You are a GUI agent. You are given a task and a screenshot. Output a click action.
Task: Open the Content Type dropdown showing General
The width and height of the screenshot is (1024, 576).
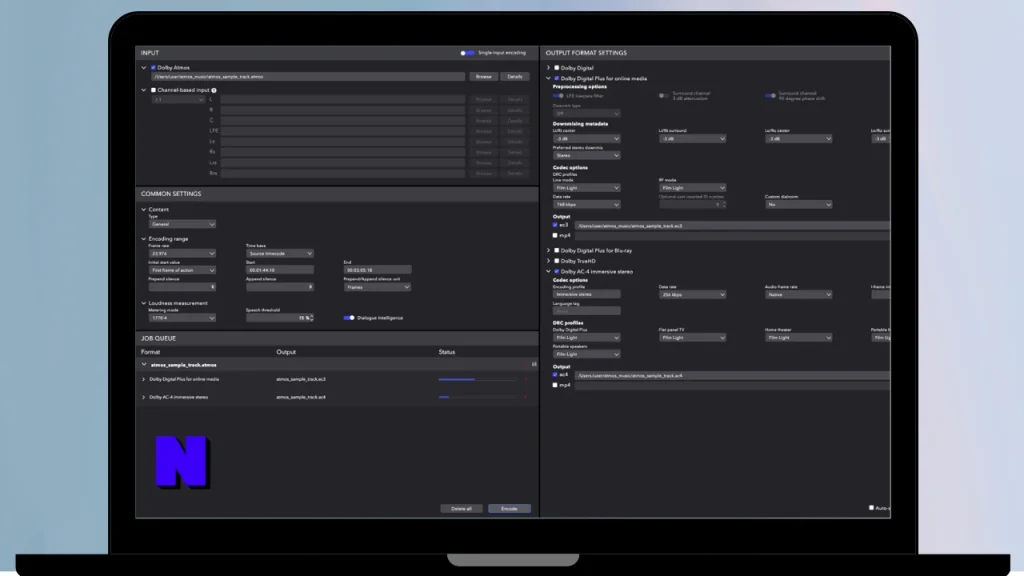point(182,224)
